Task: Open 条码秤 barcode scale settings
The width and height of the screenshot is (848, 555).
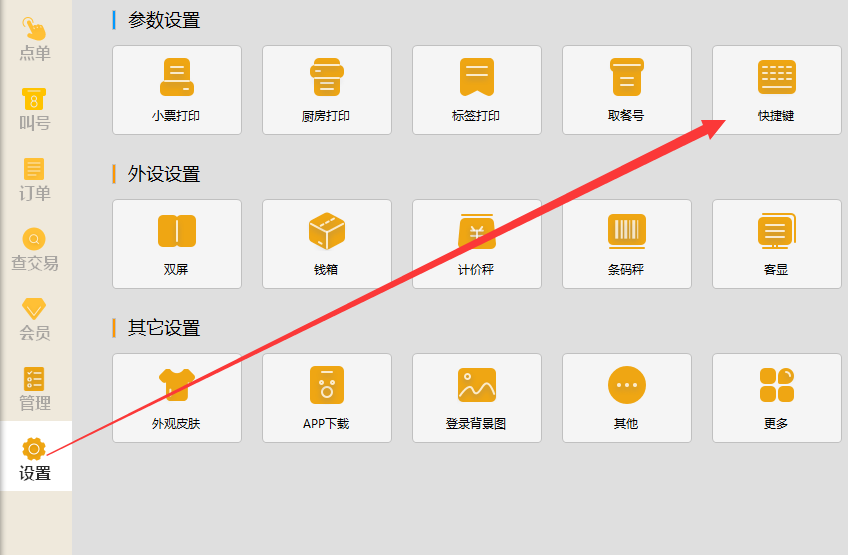Action: click(x=626, y=244)
